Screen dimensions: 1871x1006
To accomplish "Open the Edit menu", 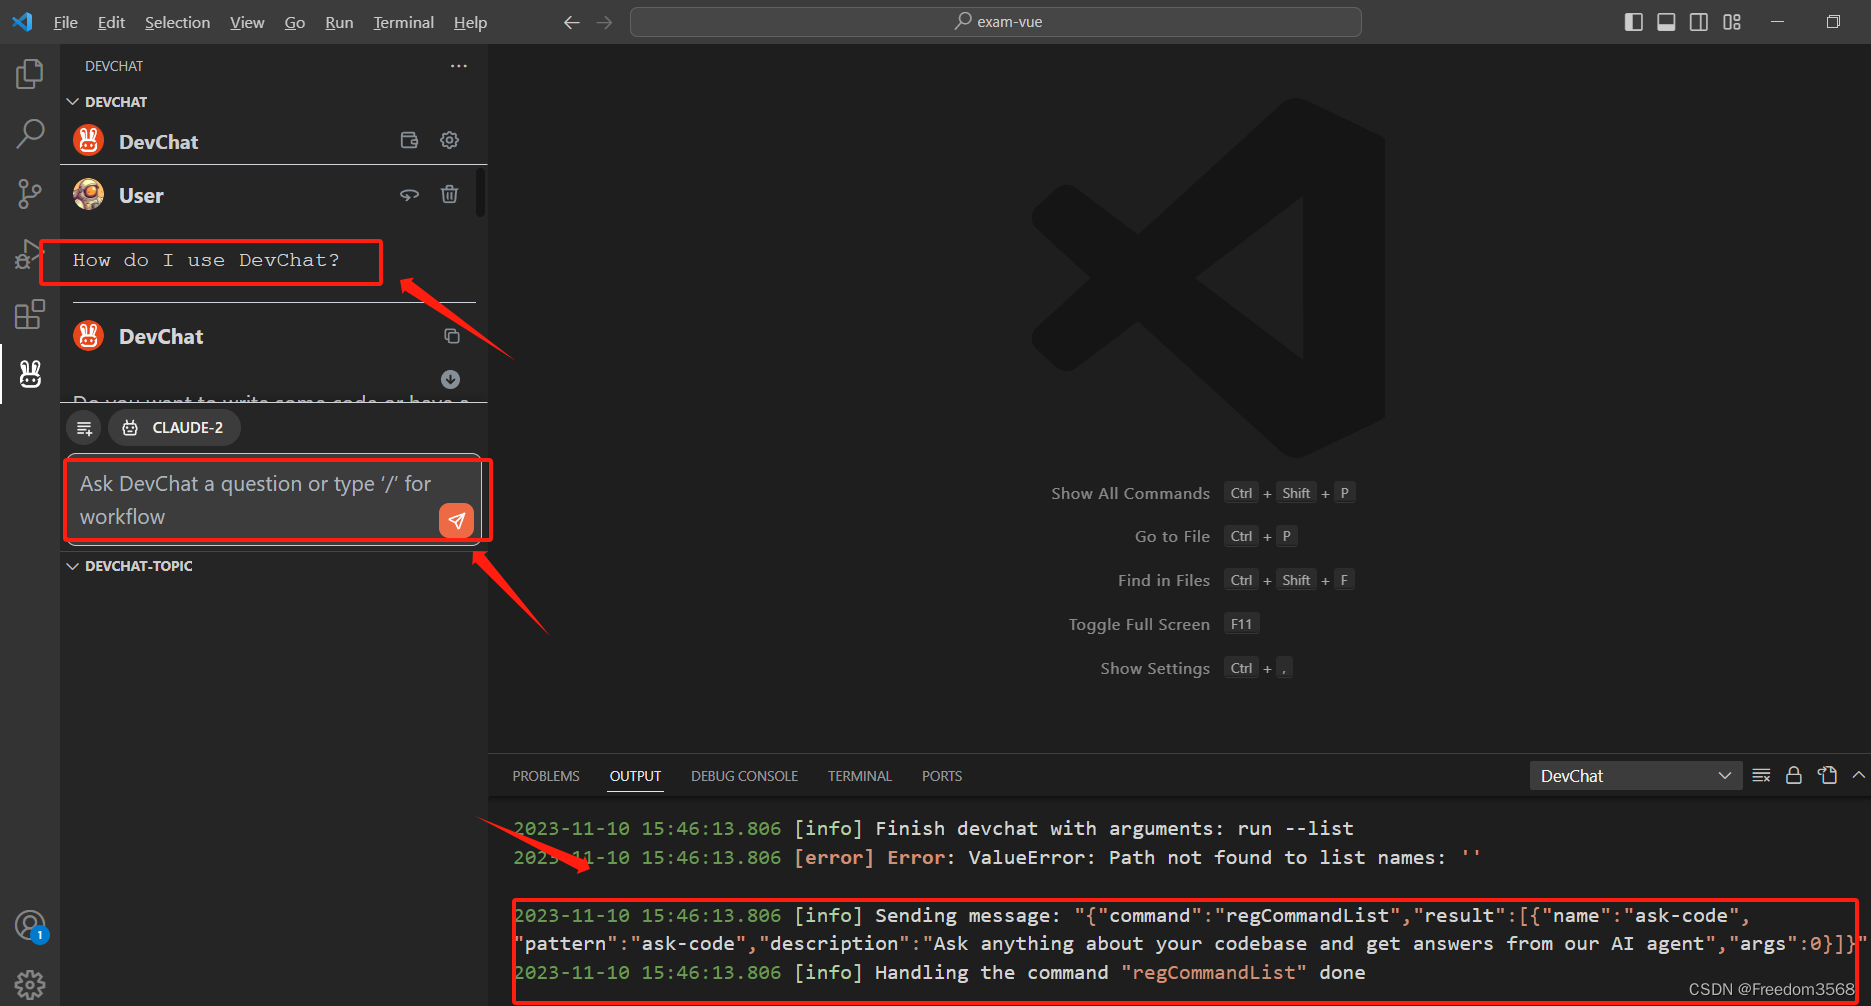I will [111, 22].
